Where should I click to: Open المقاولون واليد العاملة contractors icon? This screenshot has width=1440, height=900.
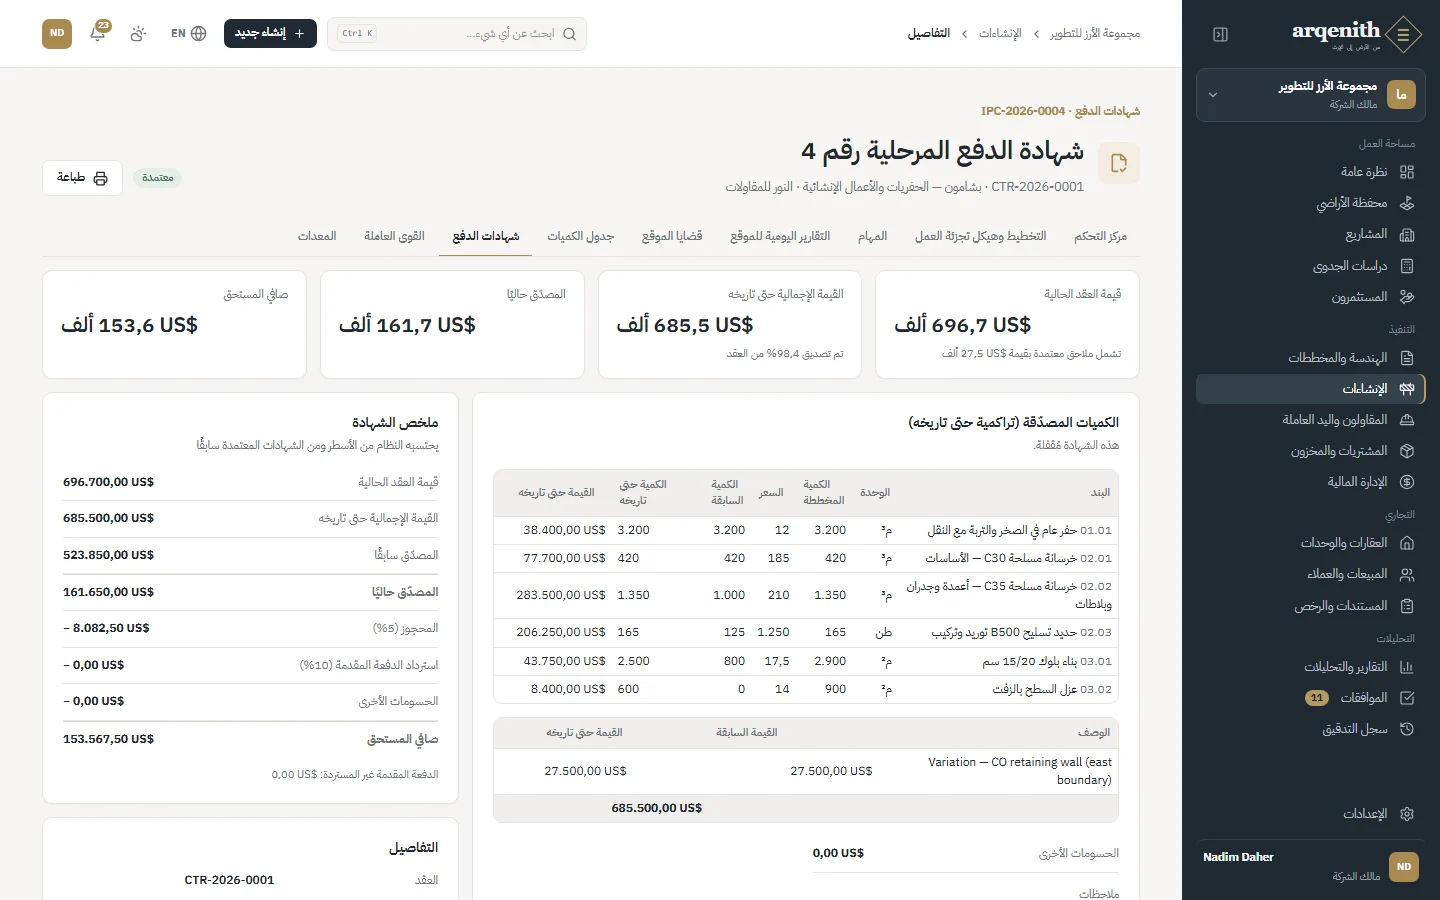coord(1407,420)
